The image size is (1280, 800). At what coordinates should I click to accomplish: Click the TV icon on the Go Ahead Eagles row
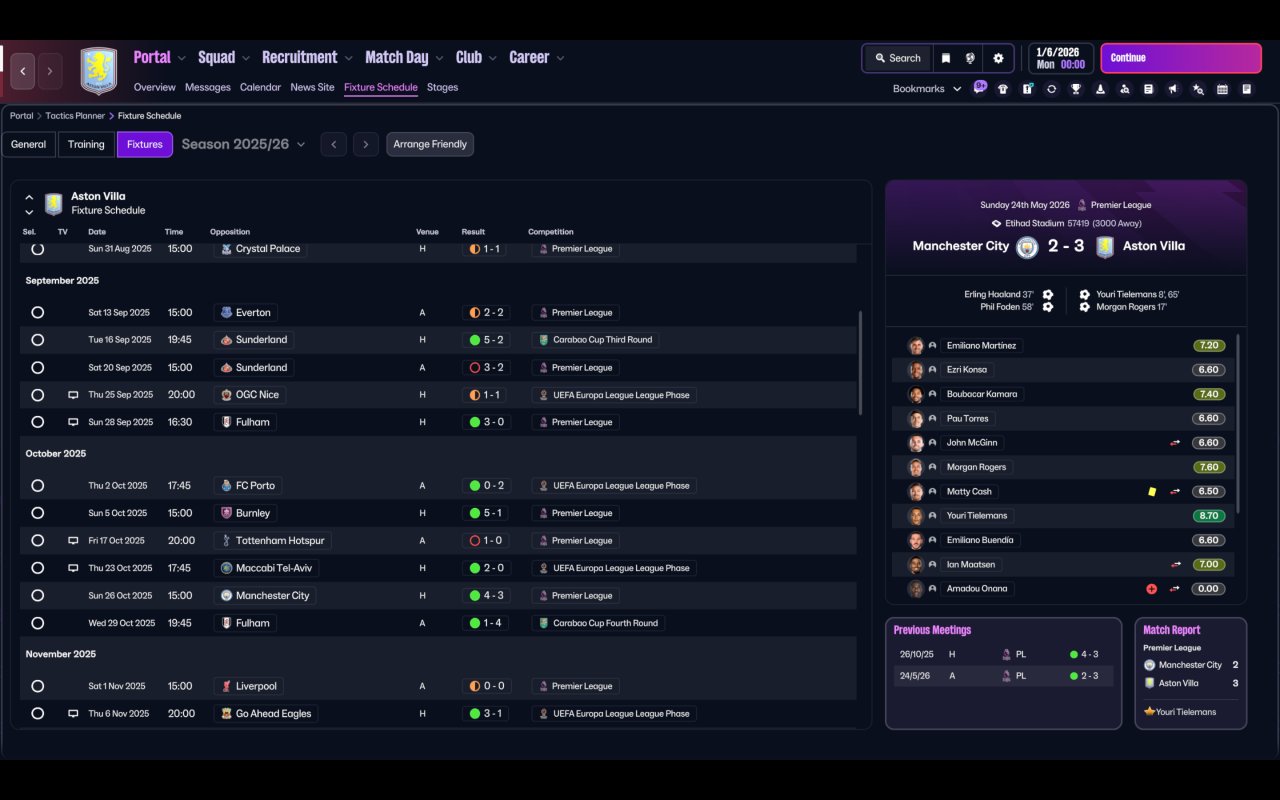click(73, 714)
